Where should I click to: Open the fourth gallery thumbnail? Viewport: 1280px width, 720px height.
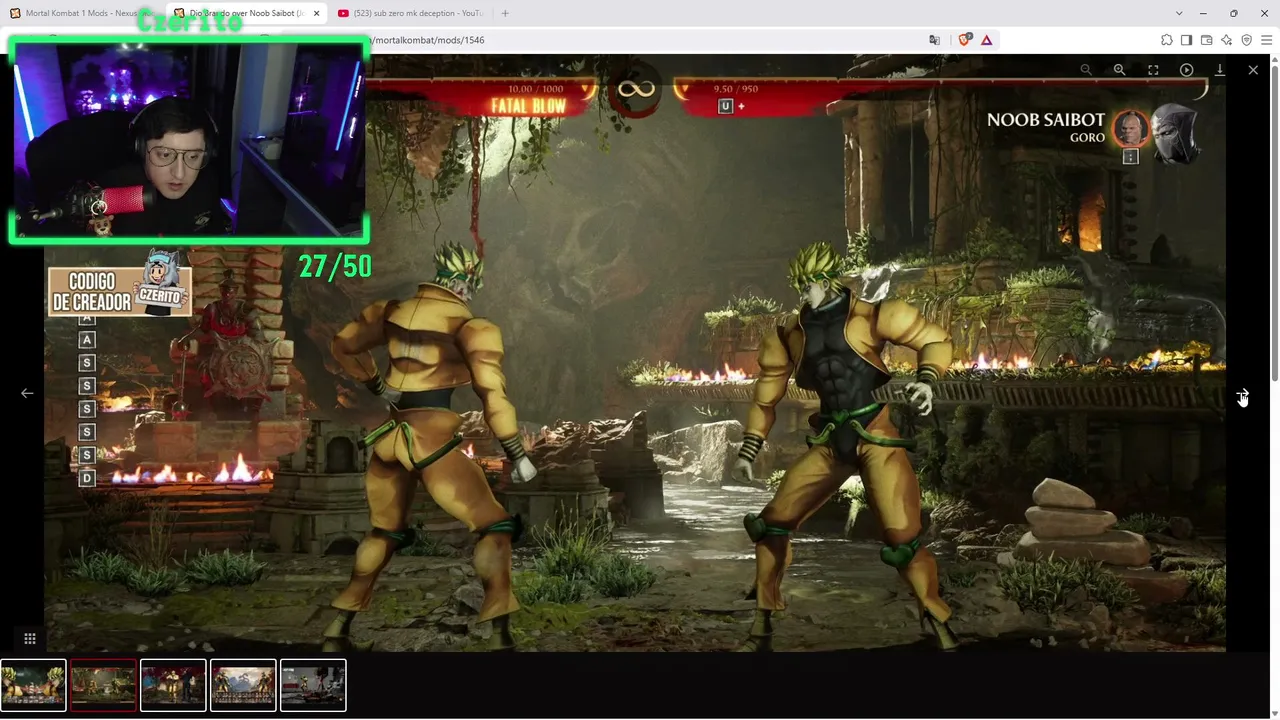click(243, 685)
